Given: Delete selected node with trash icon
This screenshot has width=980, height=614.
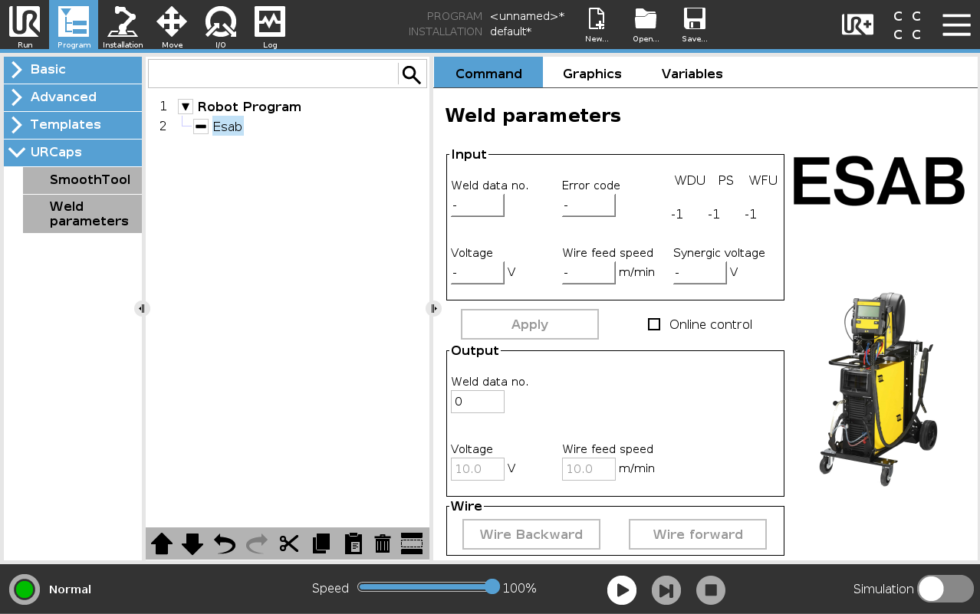Looking at the screenshot, I should (382, 544).
